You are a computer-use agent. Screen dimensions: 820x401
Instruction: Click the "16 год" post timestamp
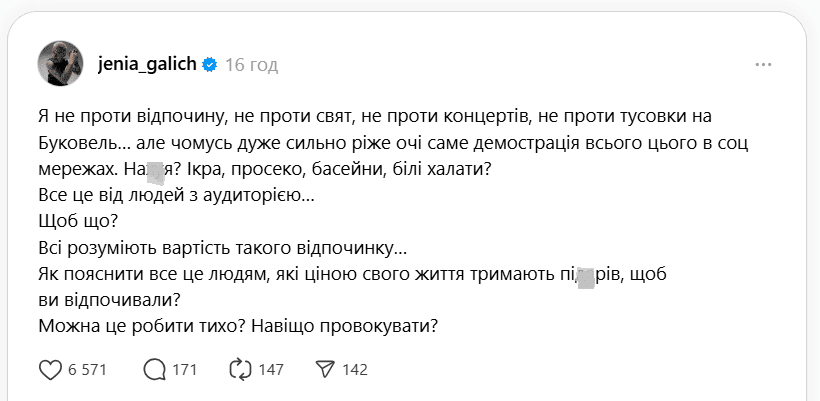[x=251, y=65]
